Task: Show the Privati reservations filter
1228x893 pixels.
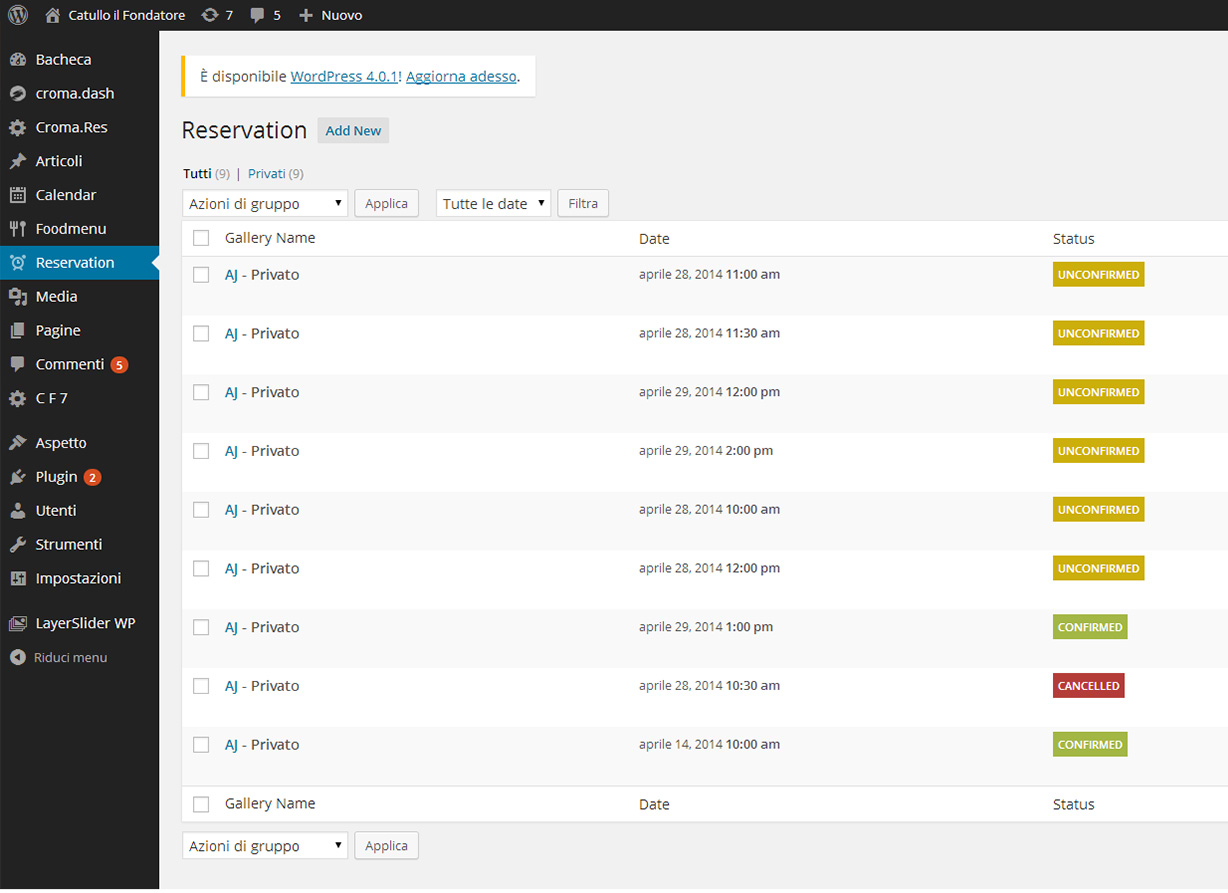Action: pyautogui.click(x=267, y=173)
